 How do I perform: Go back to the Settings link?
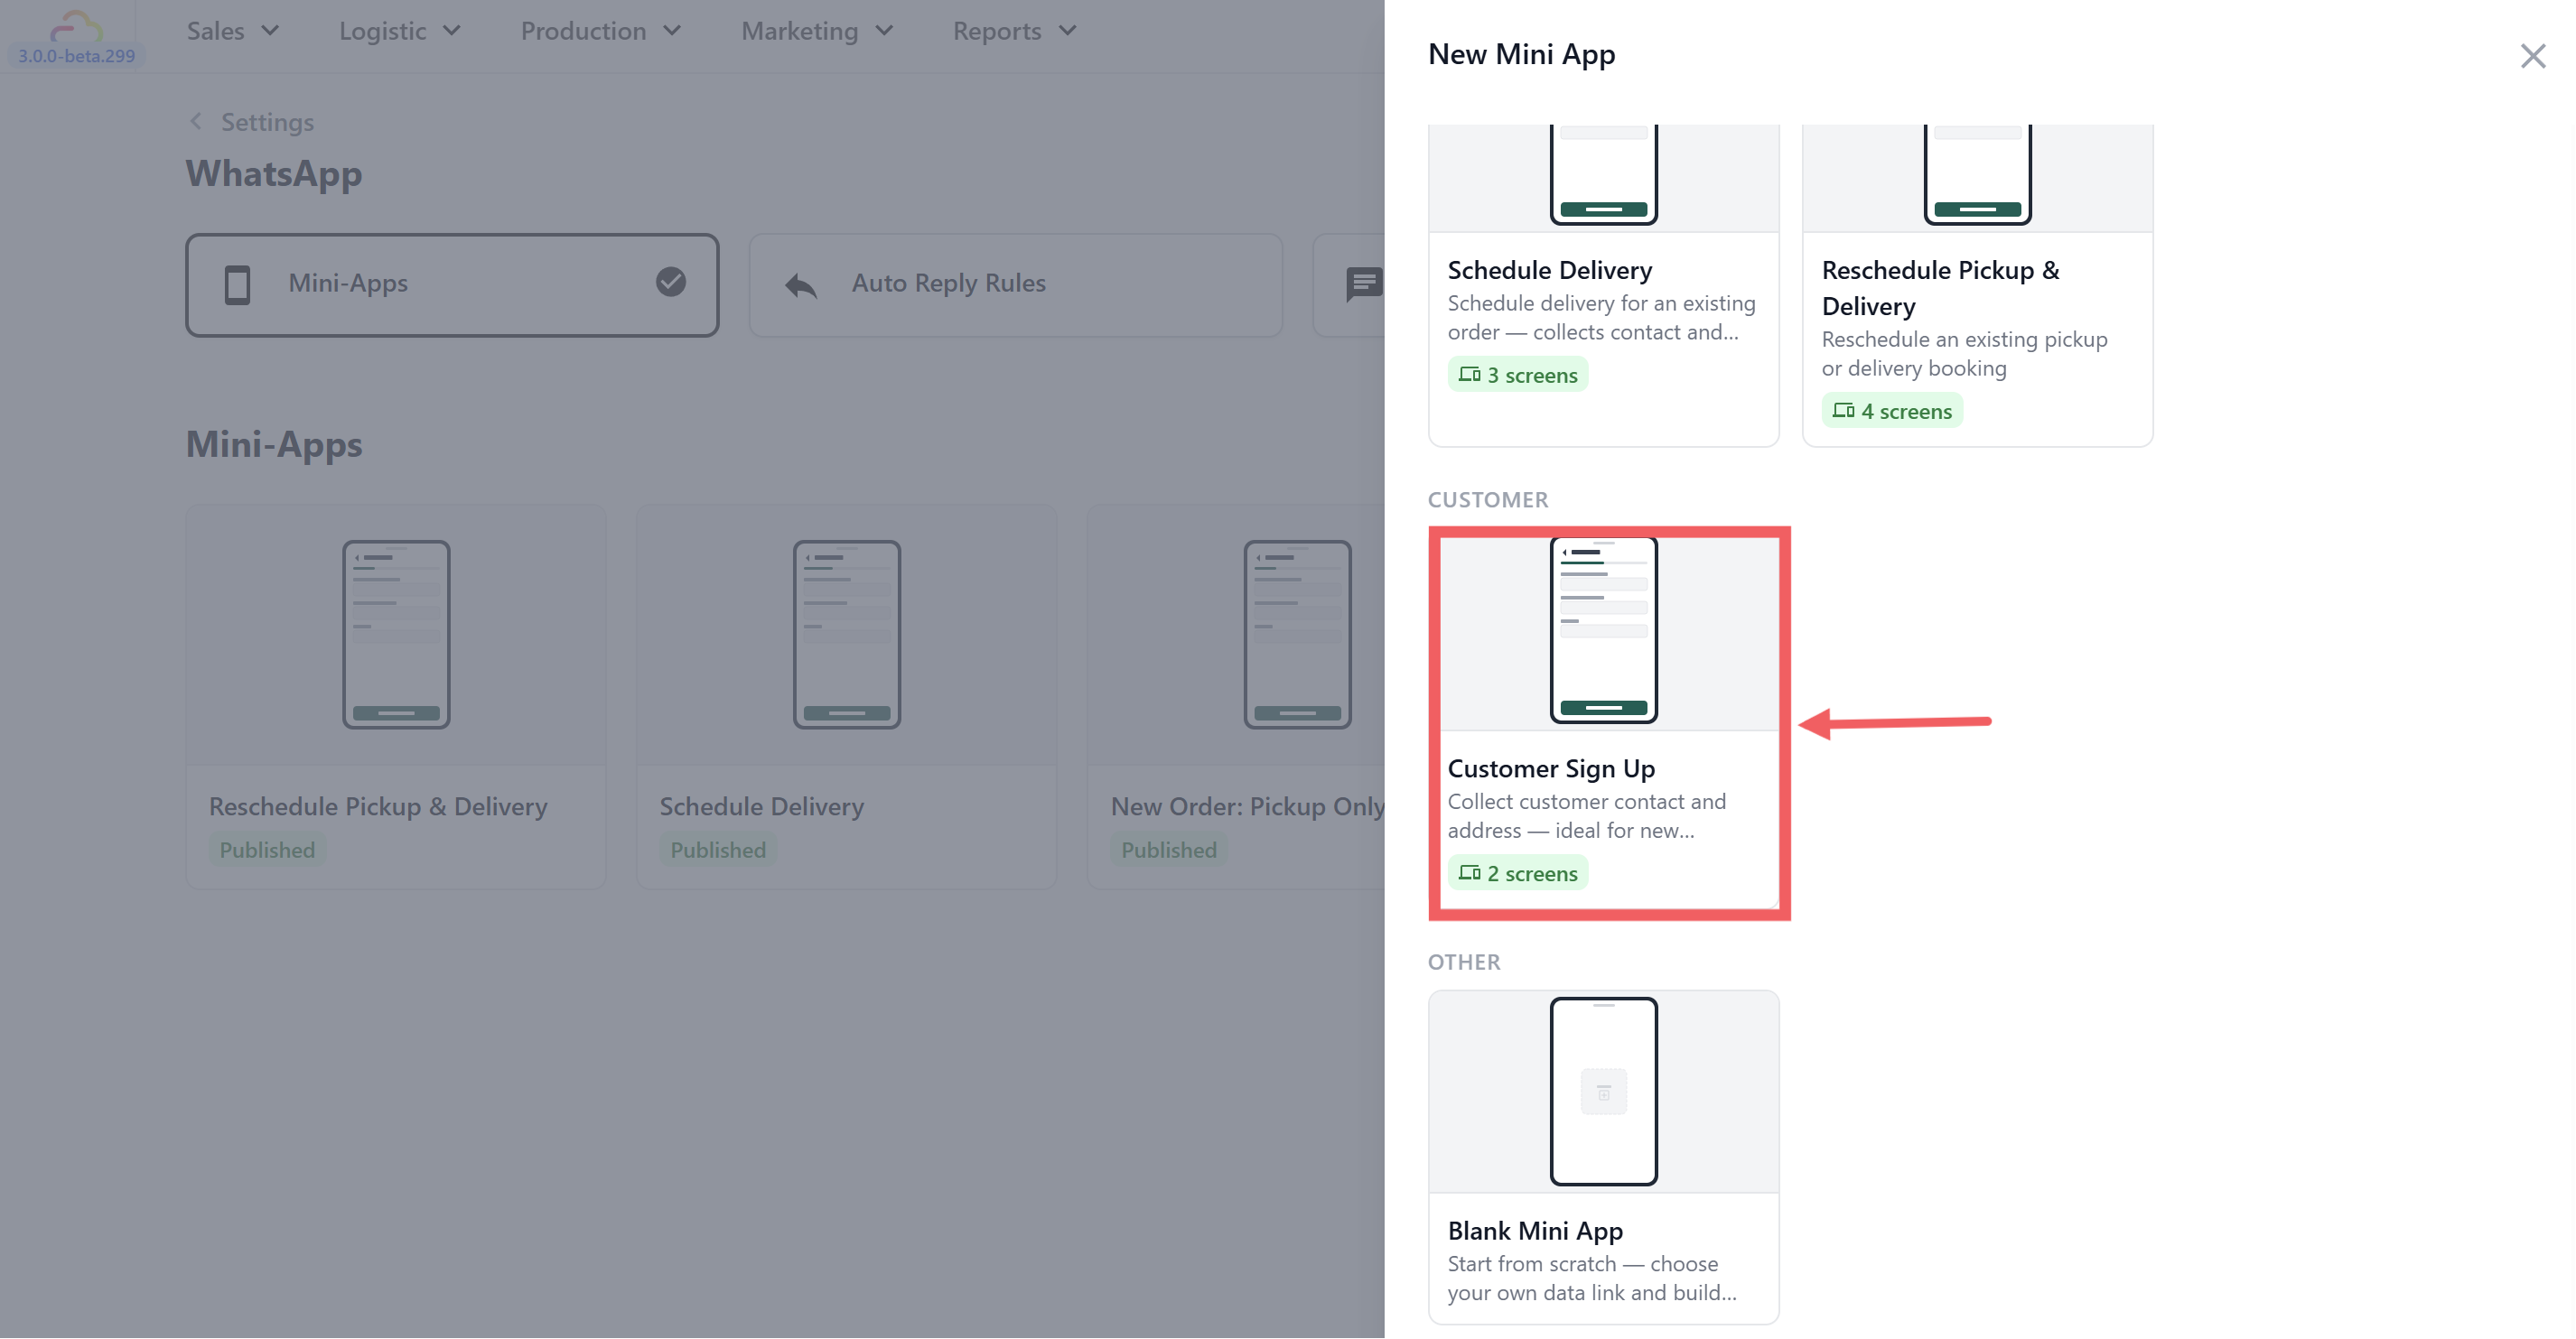point(267,122)
